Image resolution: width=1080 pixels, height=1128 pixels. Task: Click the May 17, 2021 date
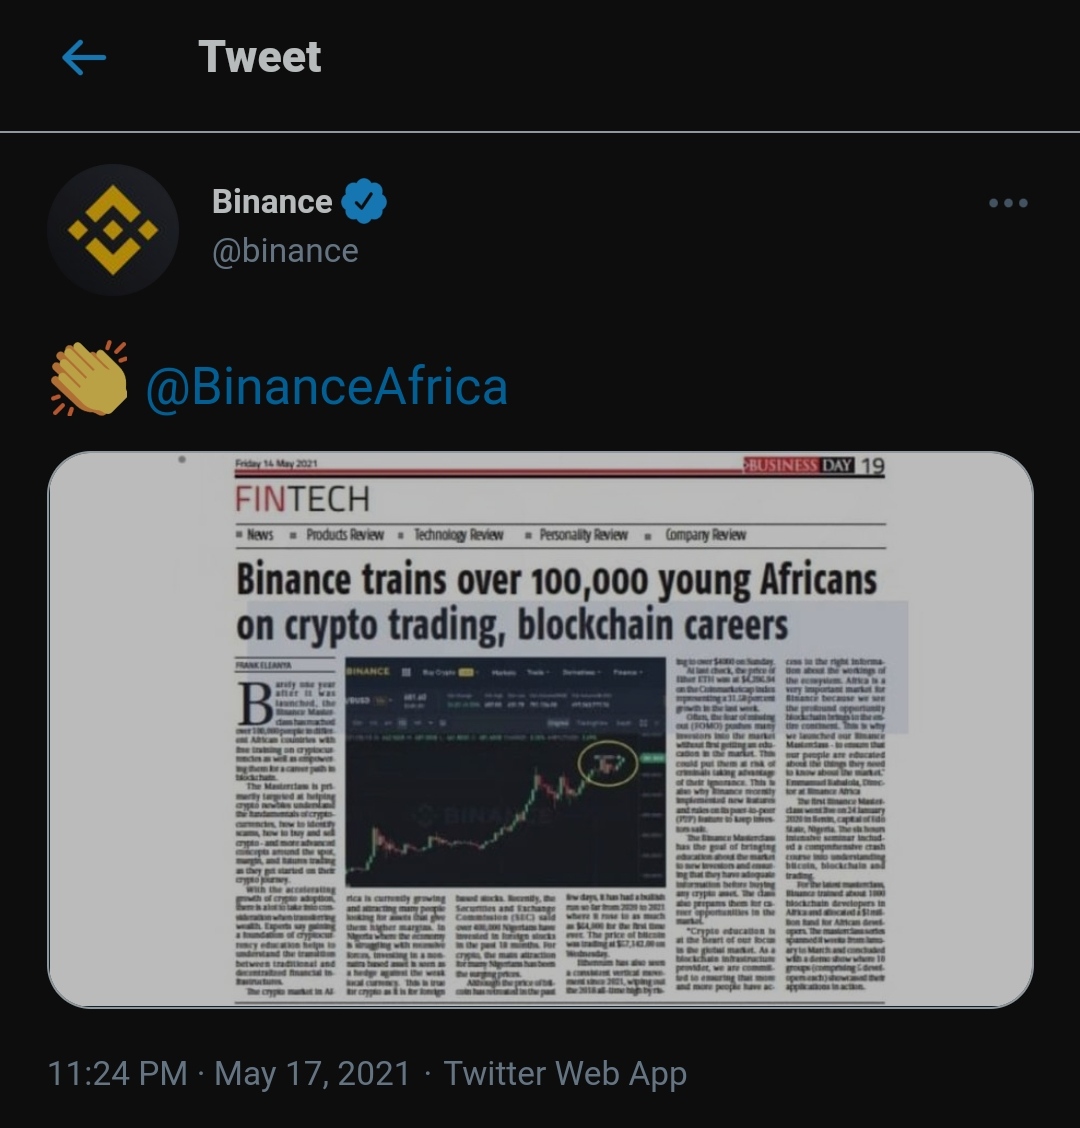[x=312, y=1074]
